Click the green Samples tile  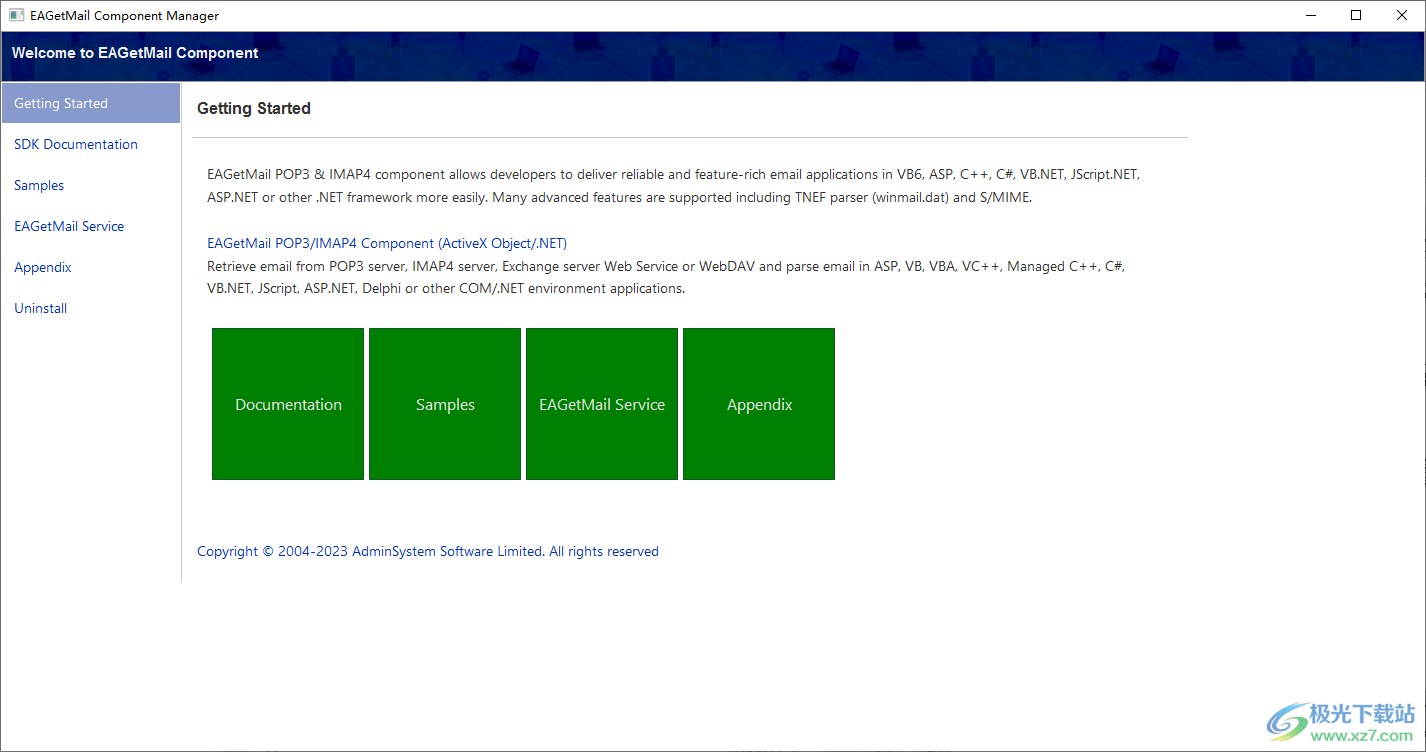click(445, 404)
